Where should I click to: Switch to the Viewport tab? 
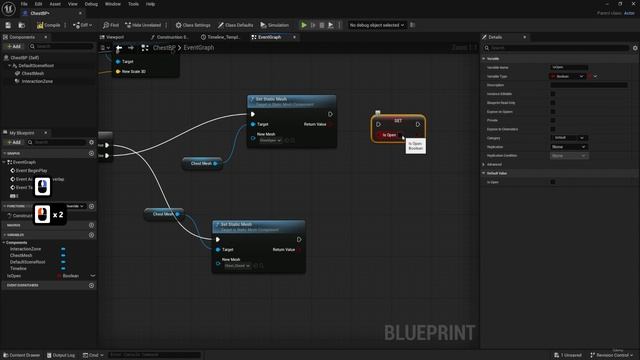click(112, 37)
